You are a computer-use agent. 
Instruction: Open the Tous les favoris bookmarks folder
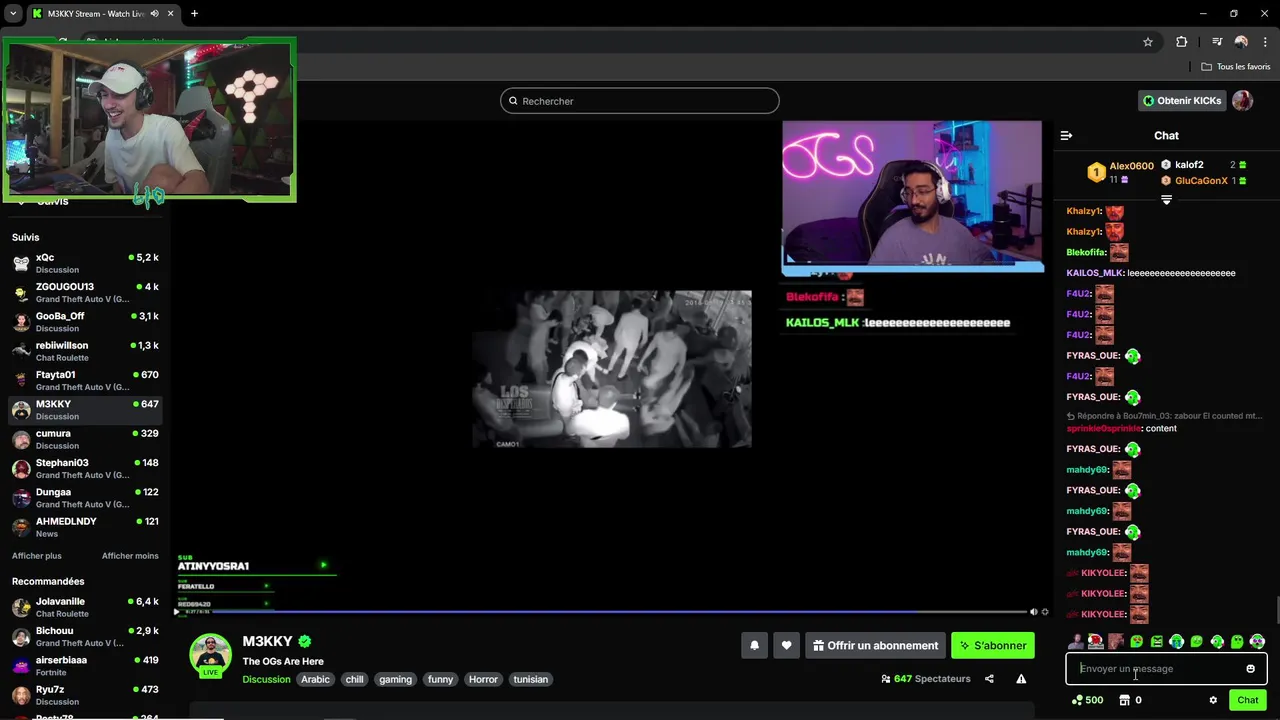pos(1236,67)
